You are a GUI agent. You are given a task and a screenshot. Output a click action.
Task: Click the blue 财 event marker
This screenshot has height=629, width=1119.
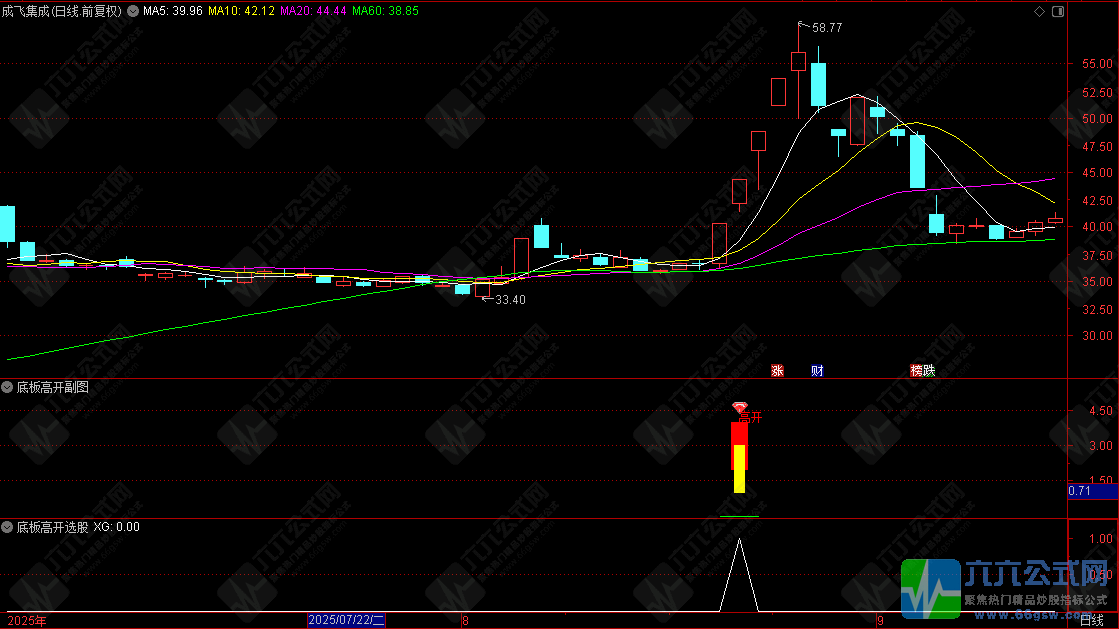[x=817, y=371]
